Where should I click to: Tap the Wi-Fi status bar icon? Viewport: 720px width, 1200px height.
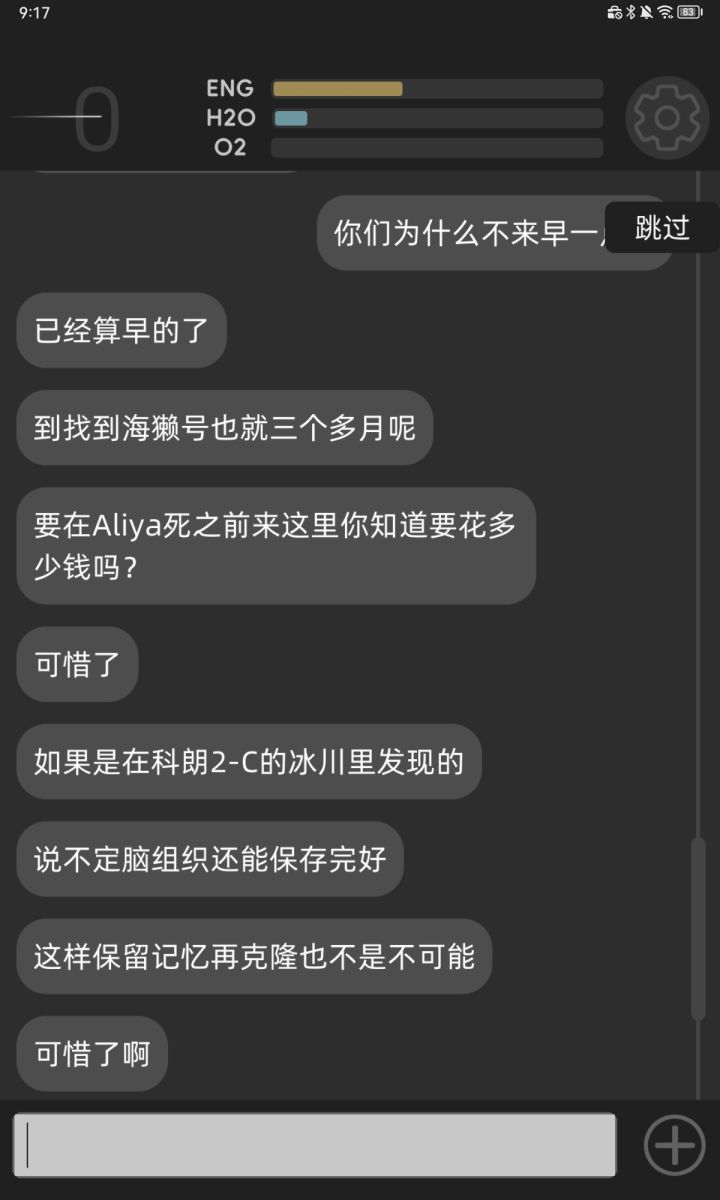[665, 12]
